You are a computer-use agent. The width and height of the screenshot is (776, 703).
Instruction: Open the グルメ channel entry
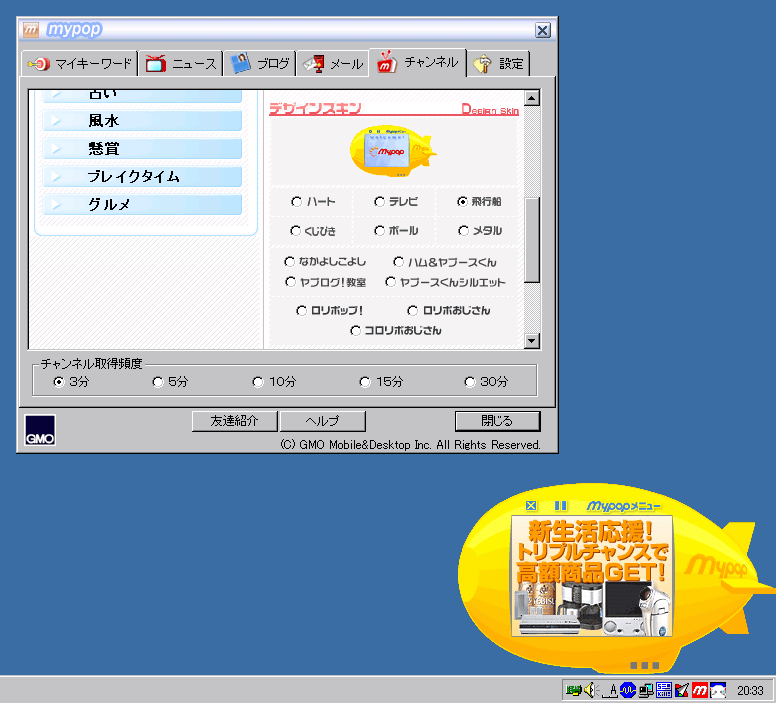(143, 204)
